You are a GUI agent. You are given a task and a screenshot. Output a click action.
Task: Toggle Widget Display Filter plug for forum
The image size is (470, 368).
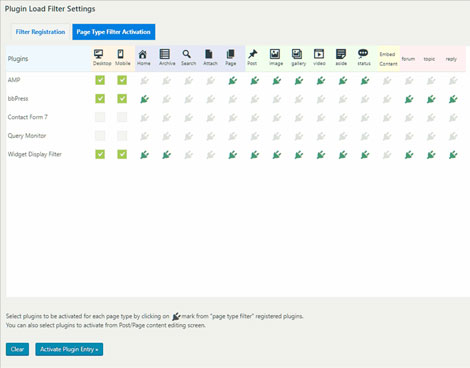tap(409, 155)
